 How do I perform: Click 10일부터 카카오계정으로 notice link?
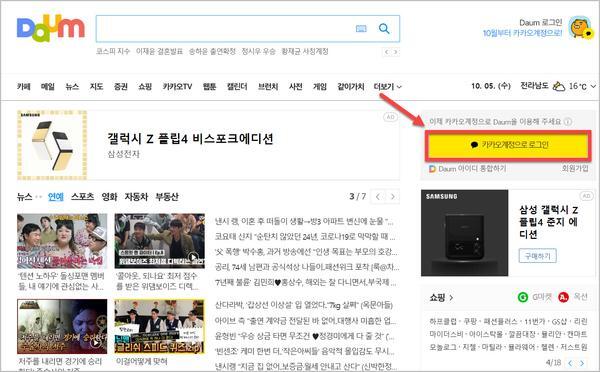[x=522, y=33]
